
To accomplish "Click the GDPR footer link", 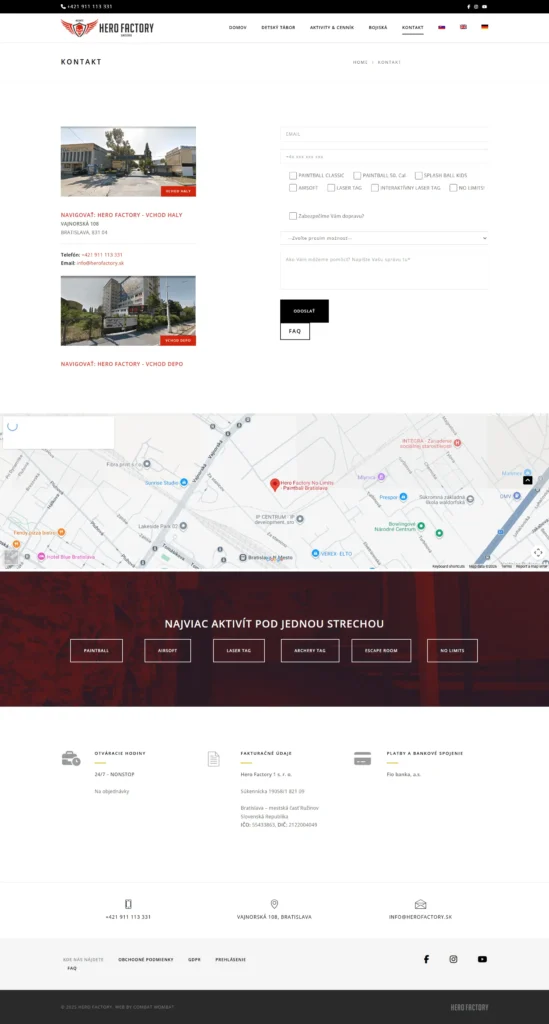I will click(195, 959).
